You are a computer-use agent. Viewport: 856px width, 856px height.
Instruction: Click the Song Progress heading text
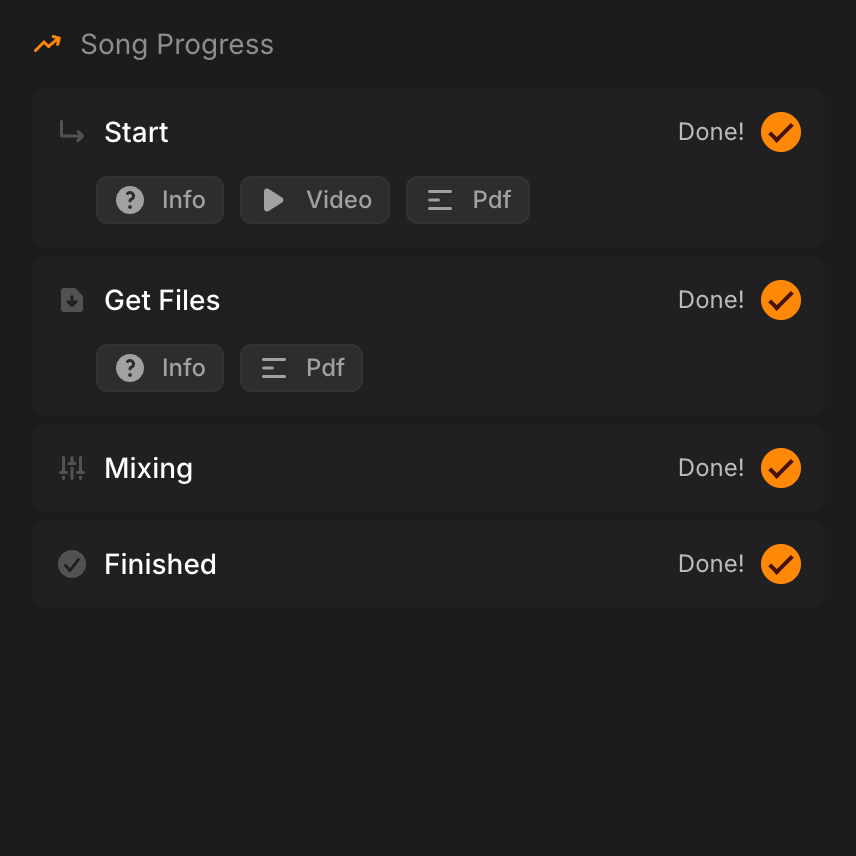click(x=177, y=45)
